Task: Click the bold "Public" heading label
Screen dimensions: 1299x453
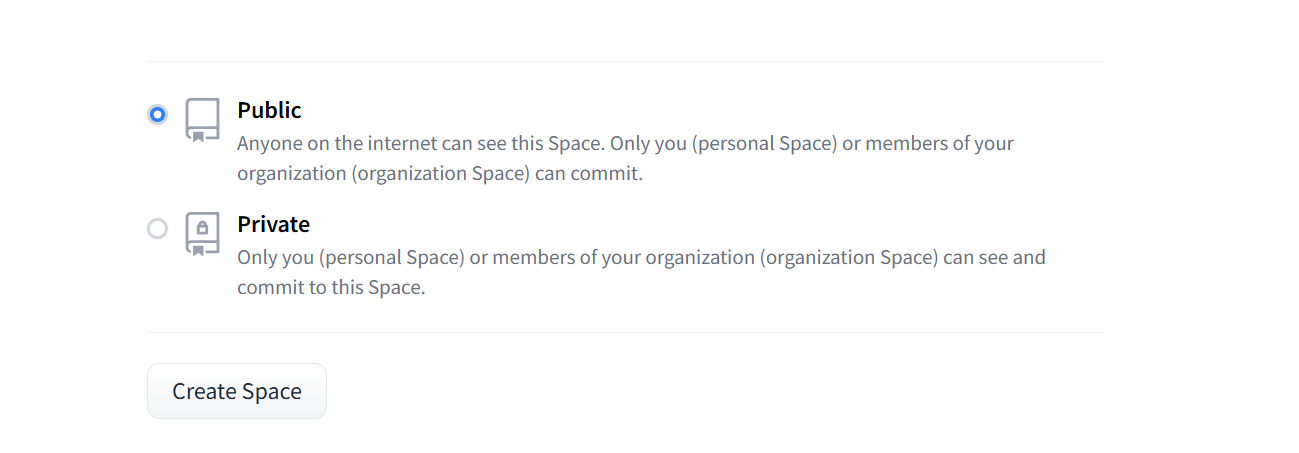Action: (x=269, y=110)
